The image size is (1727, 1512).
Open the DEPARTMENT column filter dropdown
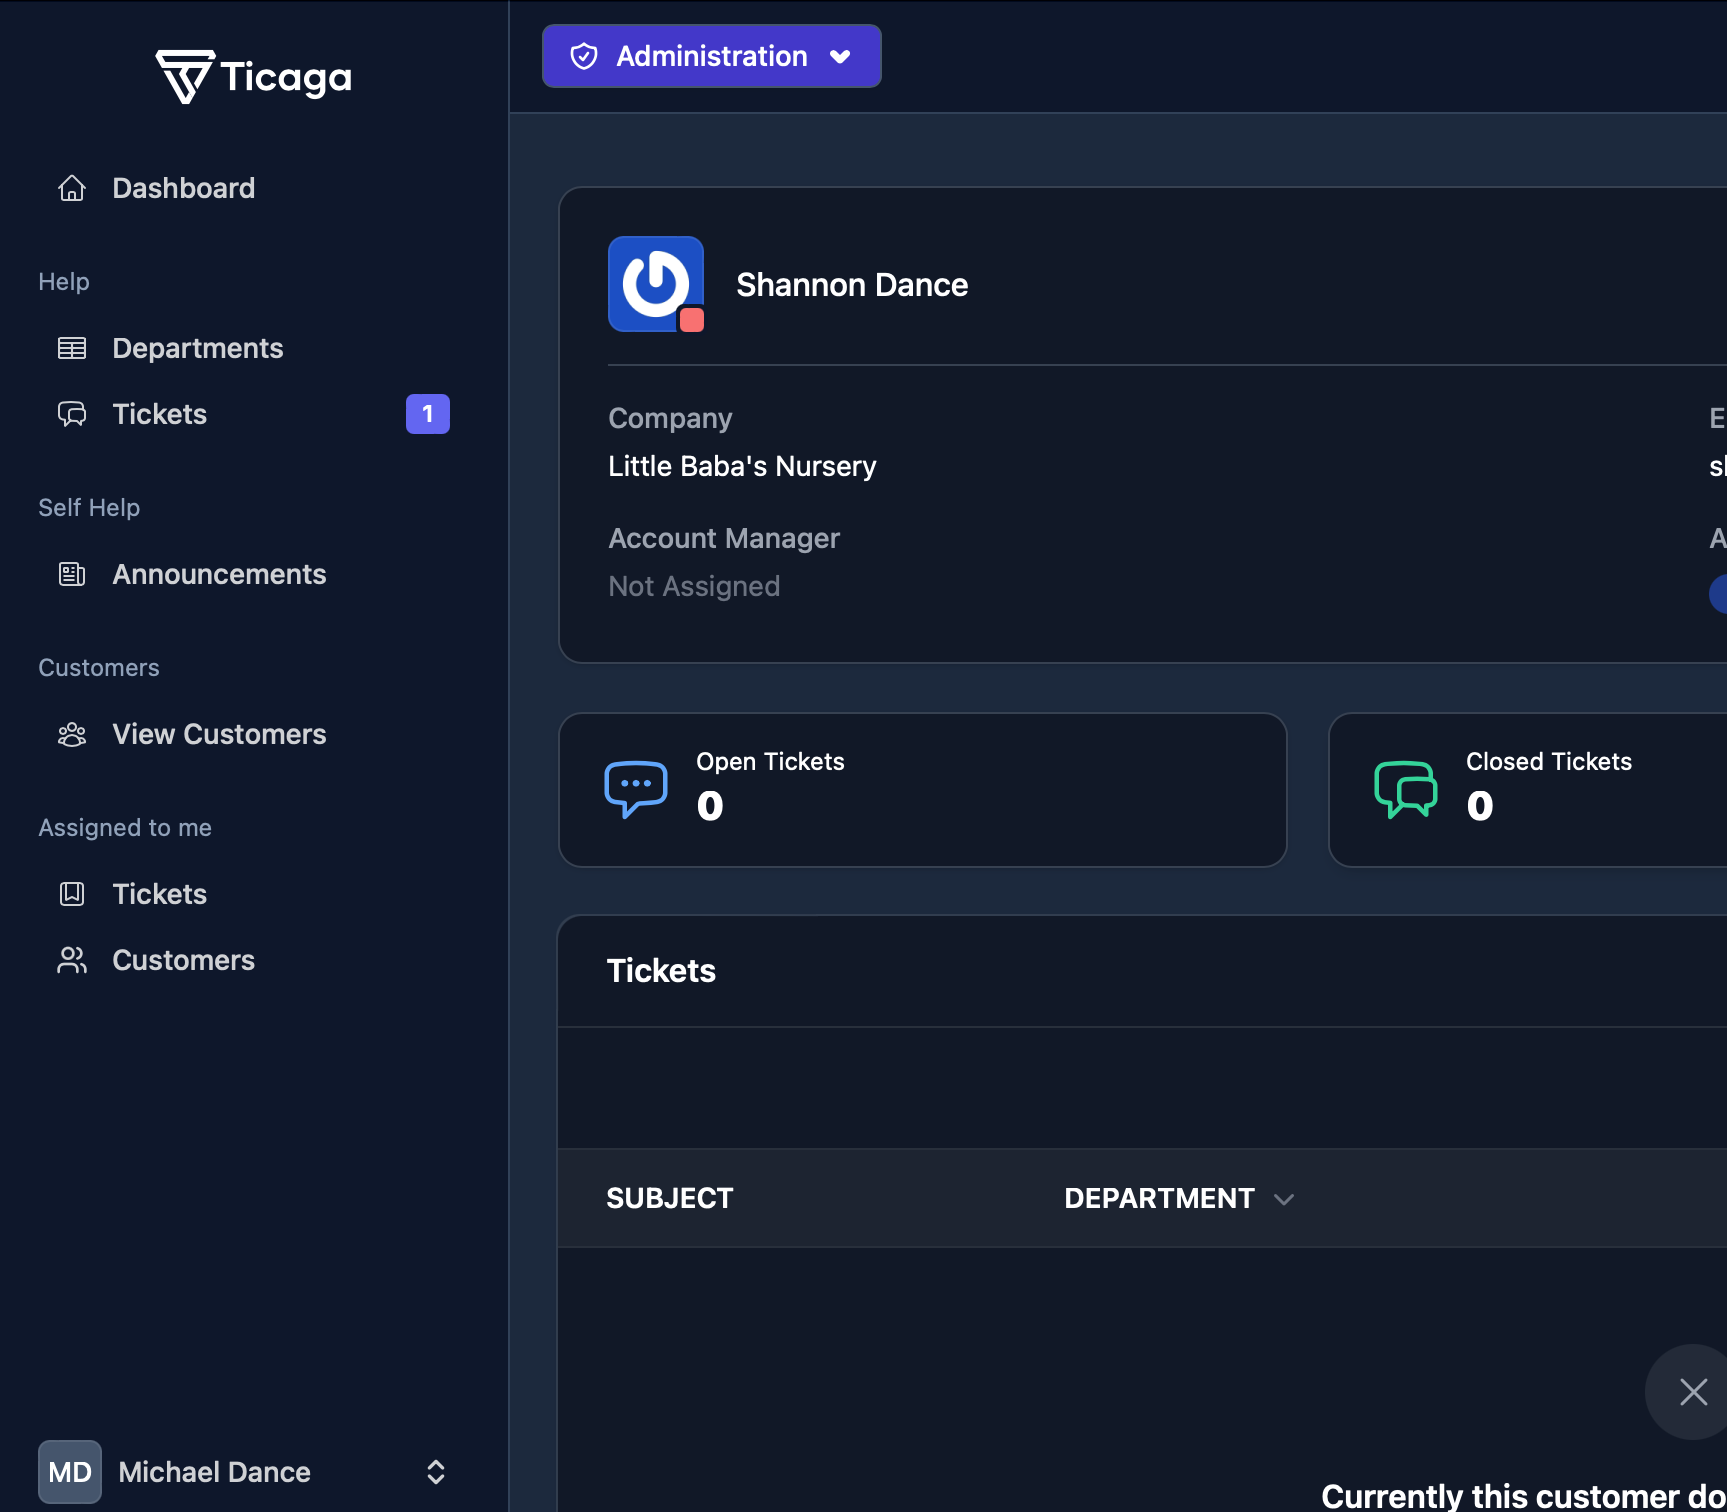click(1285, 1199)
